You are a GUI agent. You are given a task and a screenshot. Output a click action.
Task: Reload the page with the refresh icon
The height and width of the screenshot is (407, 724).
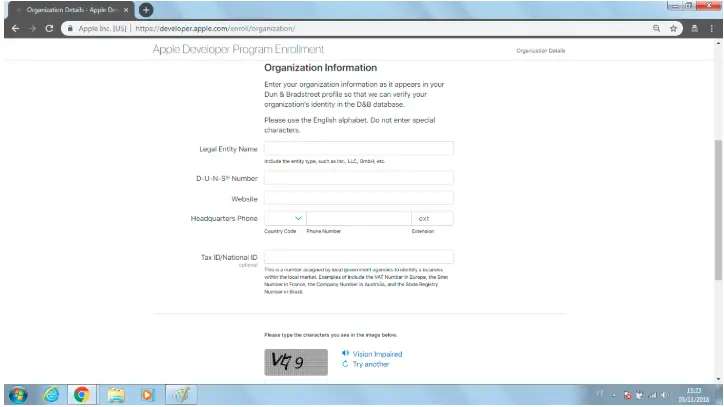pos(49,29)
